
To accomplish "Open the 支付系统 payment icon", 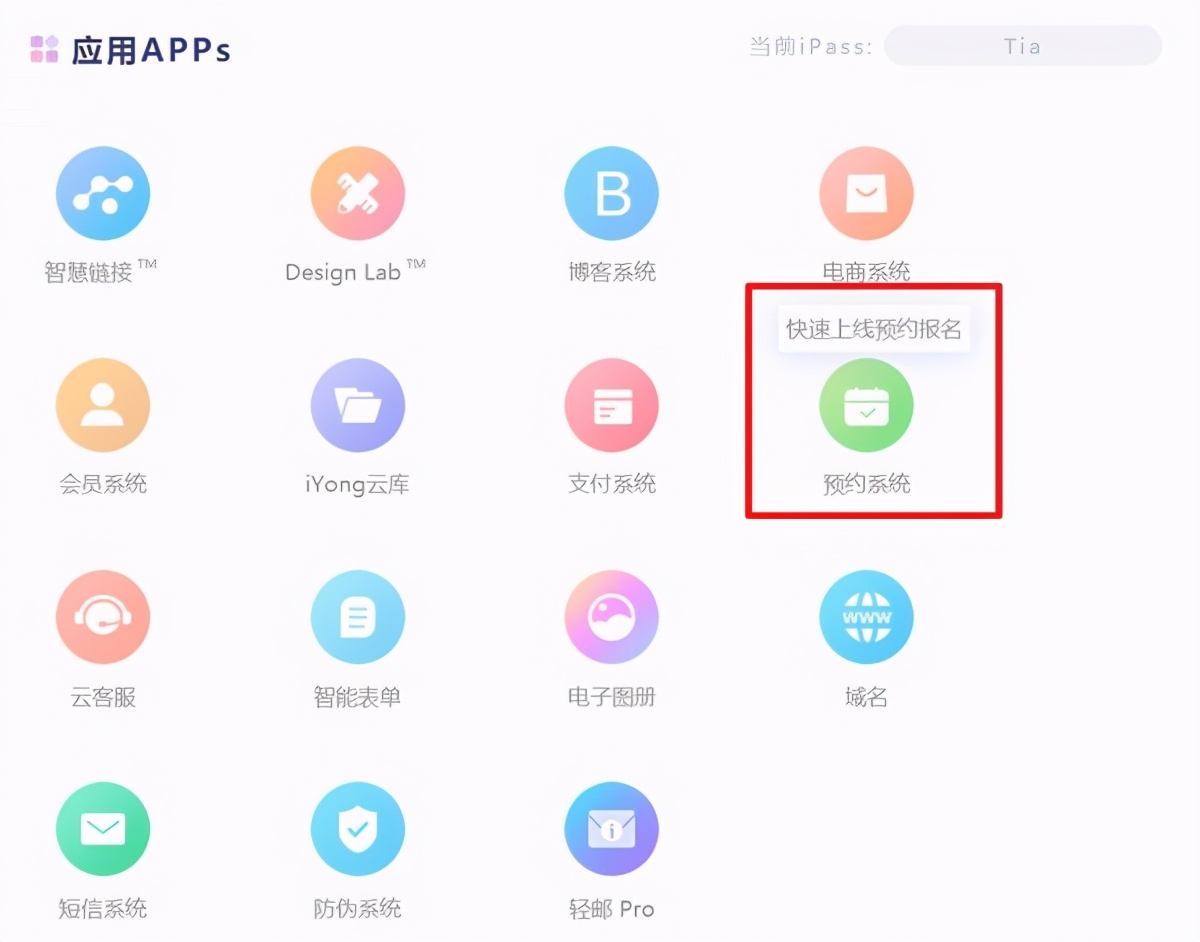I will (x=612, y=405).
